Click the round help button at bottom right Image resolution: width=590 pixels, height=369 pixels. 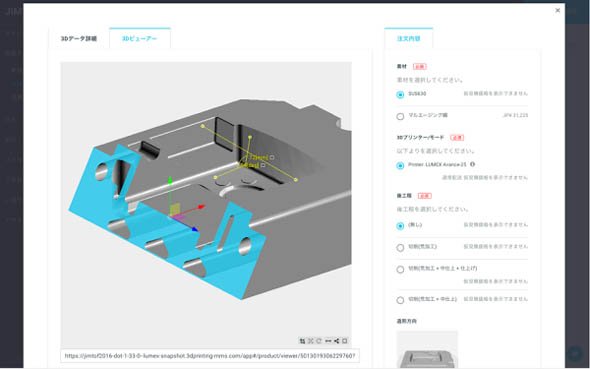(x=575, y=354)
